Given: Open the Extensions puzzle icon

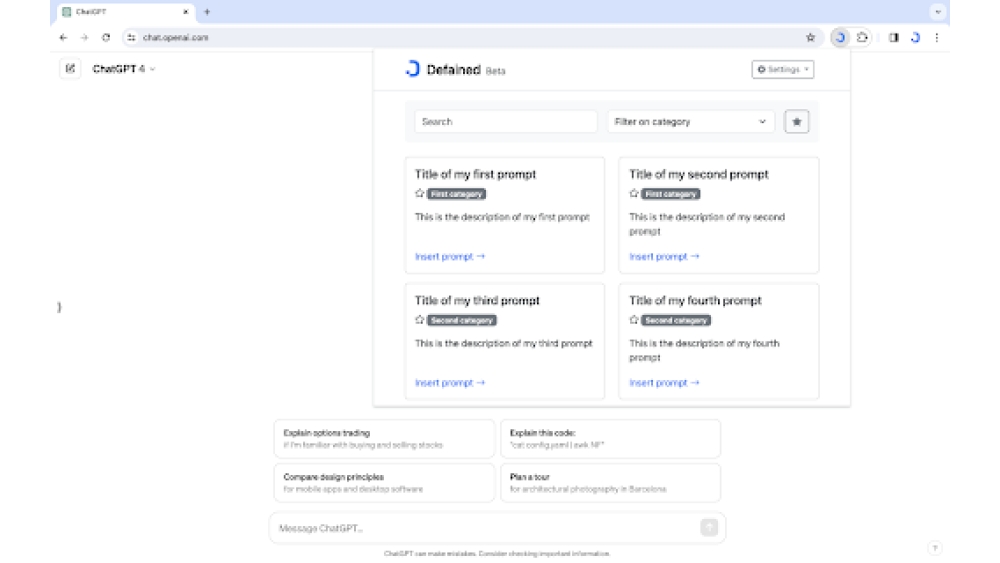Looking at the screenshot, I should coord(862,38).
